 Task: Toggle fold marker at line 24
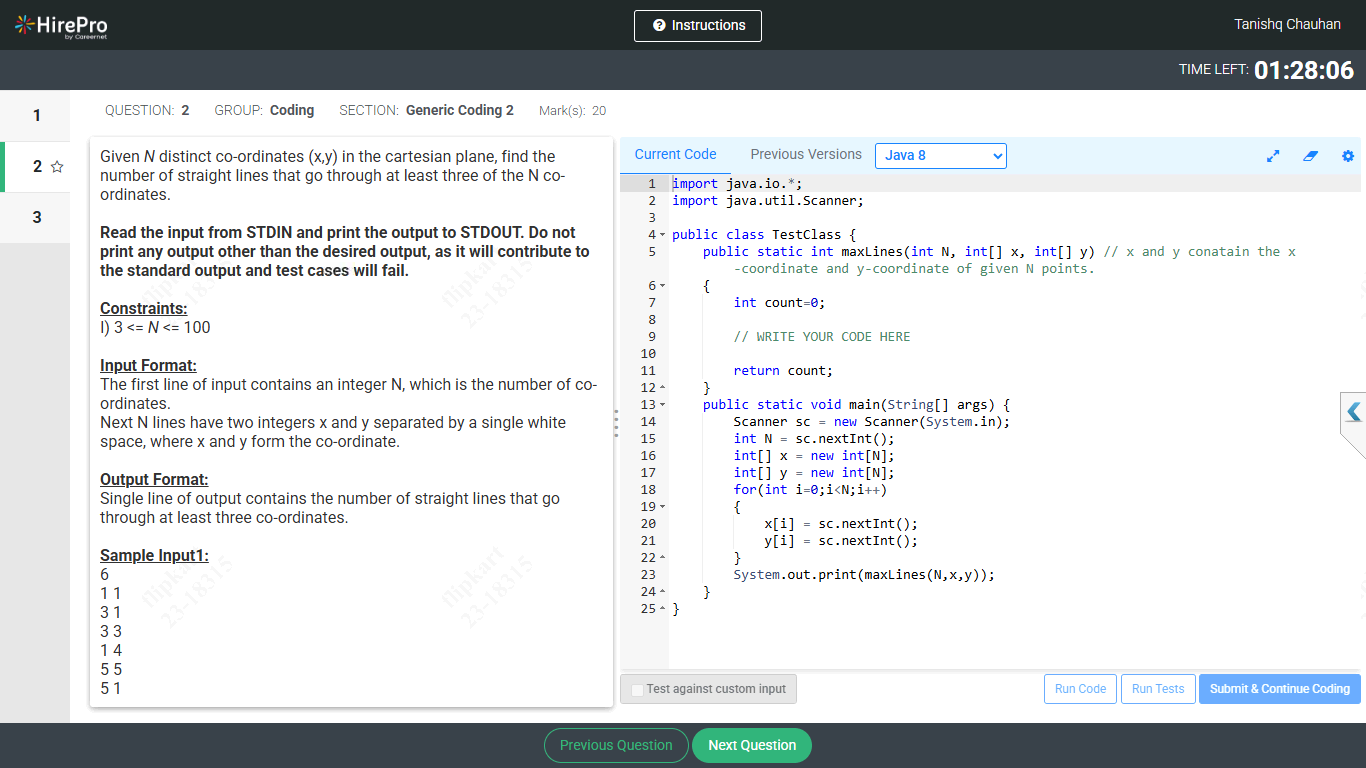click(x=662, y=592)
